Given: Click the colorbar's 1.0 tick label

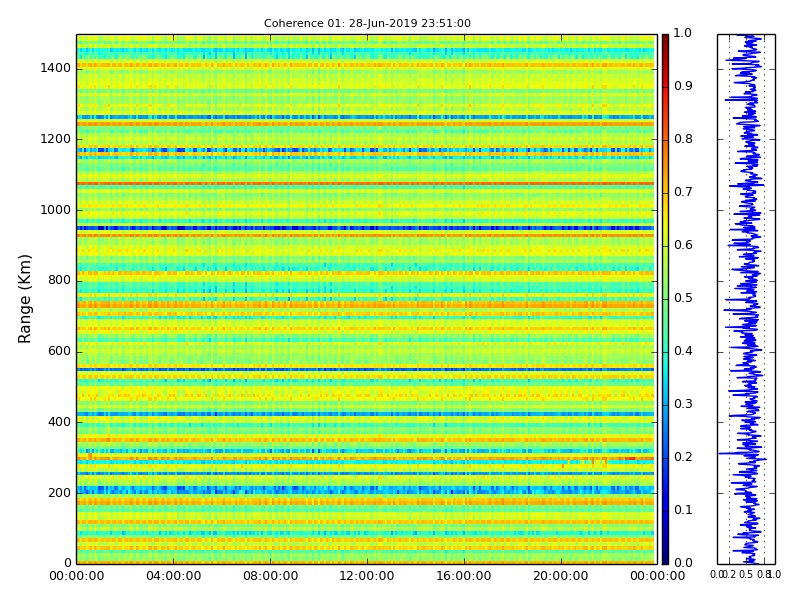Looking at the screenshot, I should pyautogui.click(x=683, y=33).
